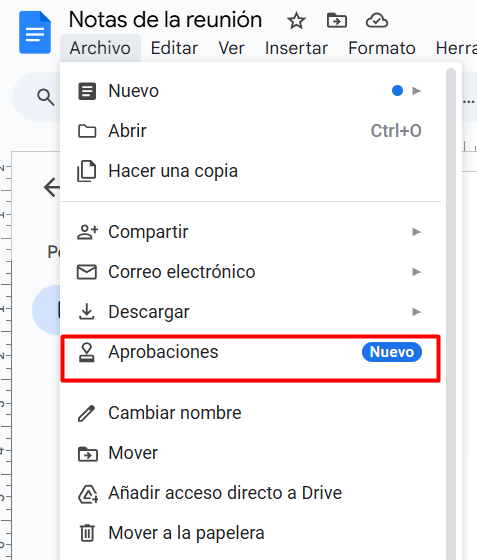Choose Hacer una copia

pos(250,171)
